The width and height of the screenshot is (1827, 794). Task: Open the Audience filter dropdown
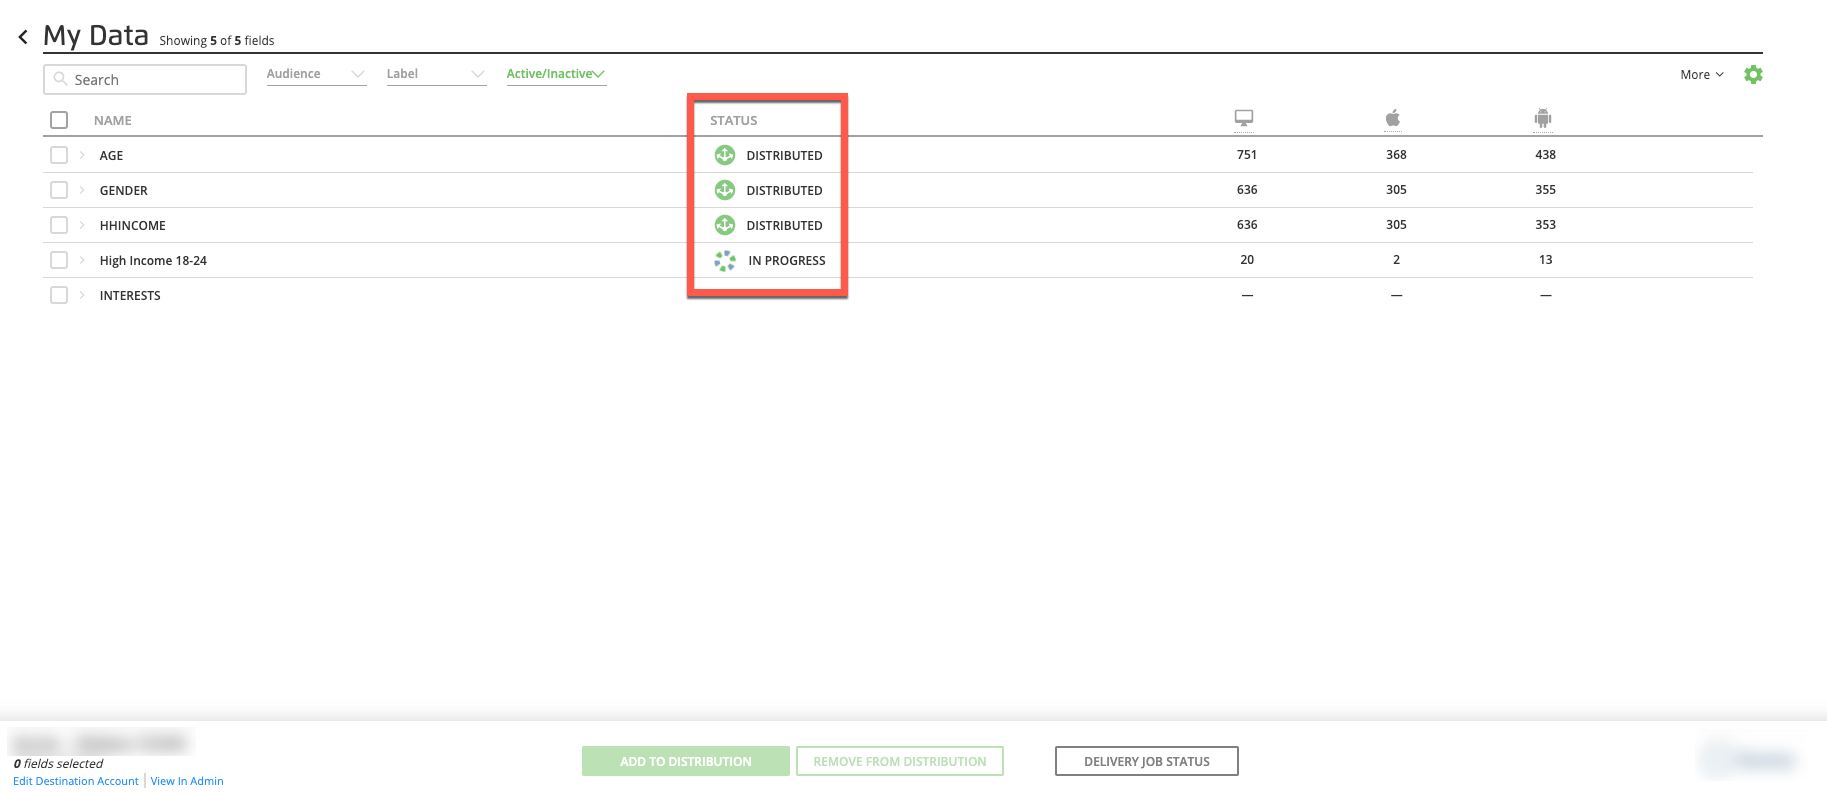[315, 74]
